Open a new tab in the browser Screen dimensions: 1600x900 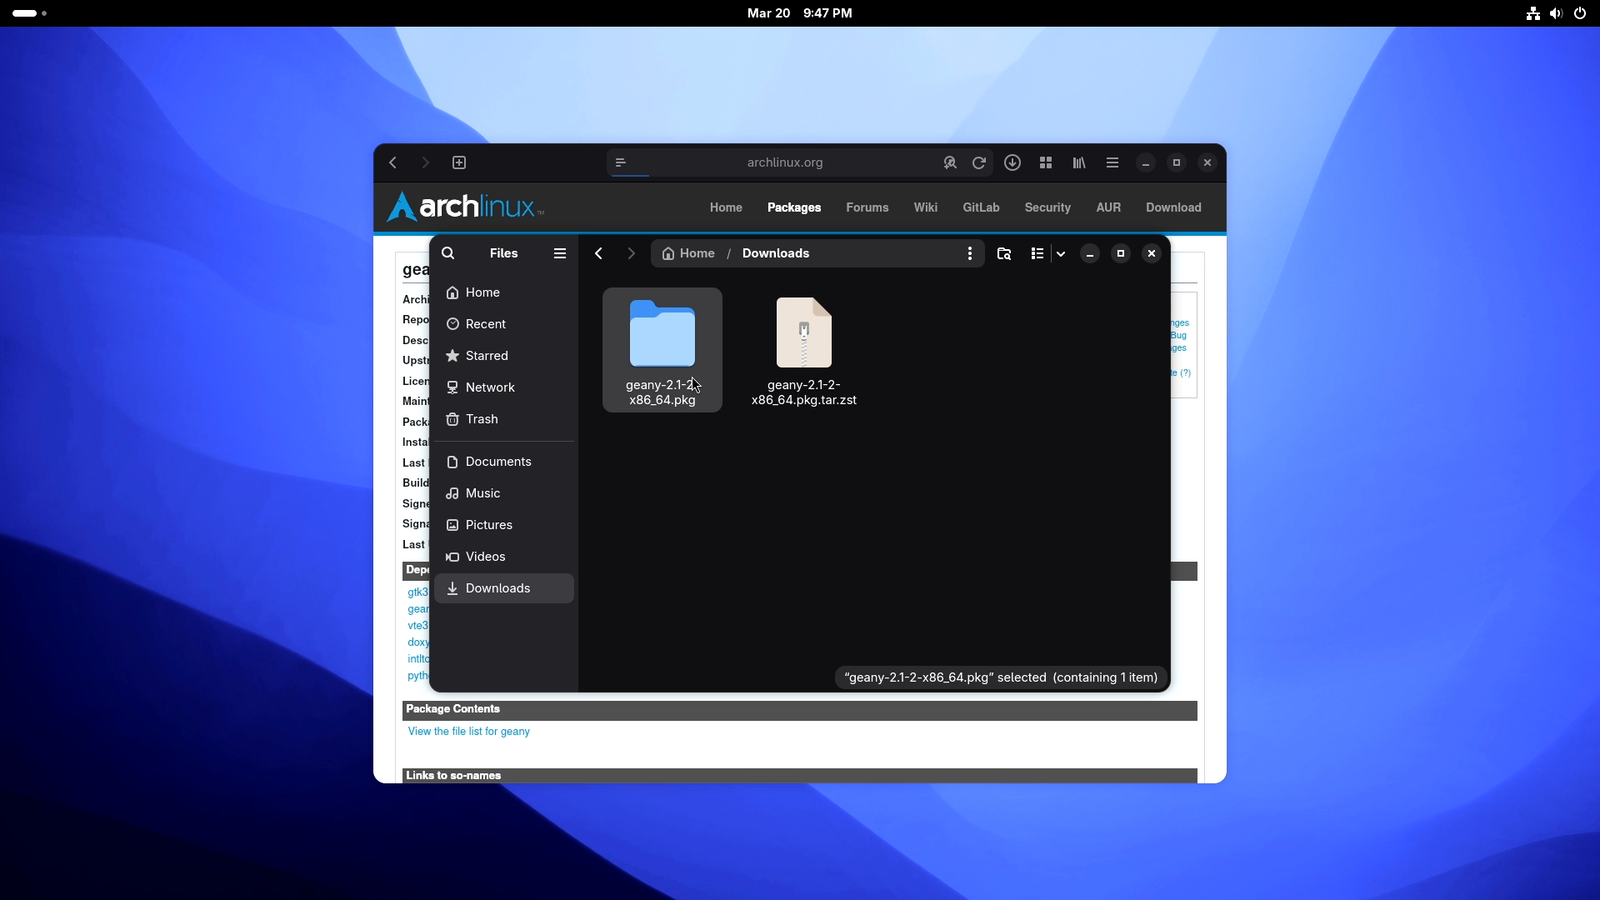pyautogui.click(x=459, y=162)
